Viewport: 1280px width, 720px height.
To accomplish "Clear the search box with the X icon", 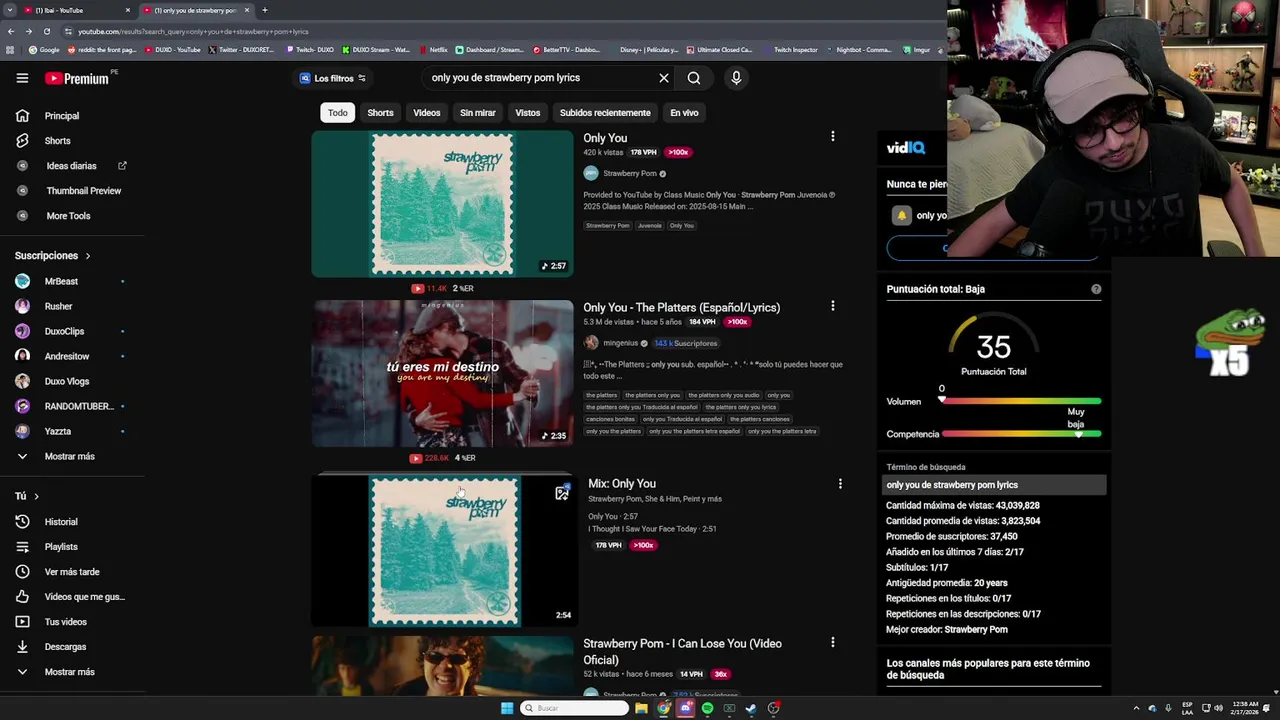I will click(x=663, y=78).
